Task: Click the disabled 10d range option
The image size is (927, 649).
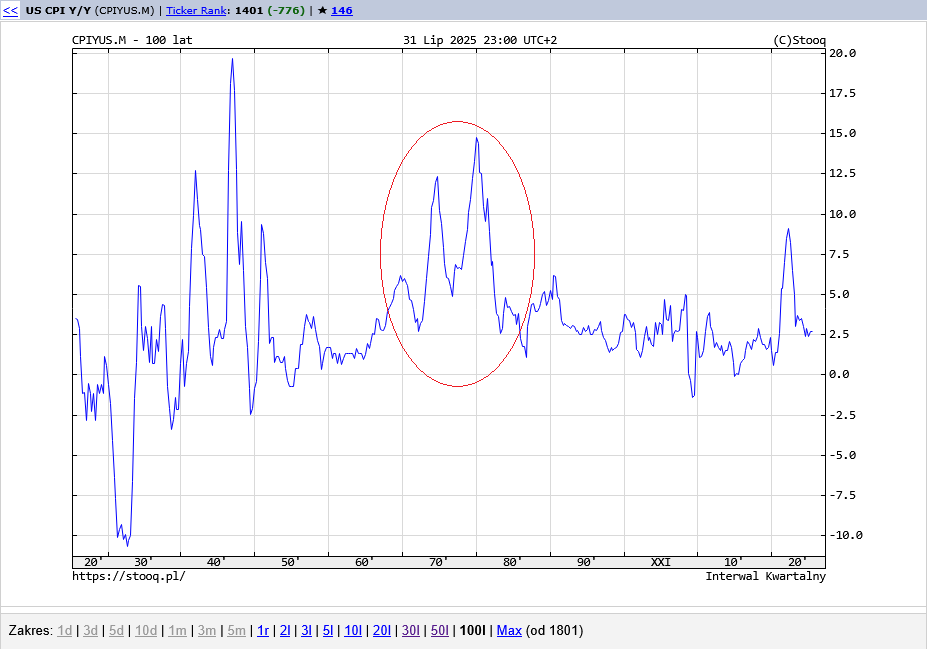Action: [x=146, y=631]
